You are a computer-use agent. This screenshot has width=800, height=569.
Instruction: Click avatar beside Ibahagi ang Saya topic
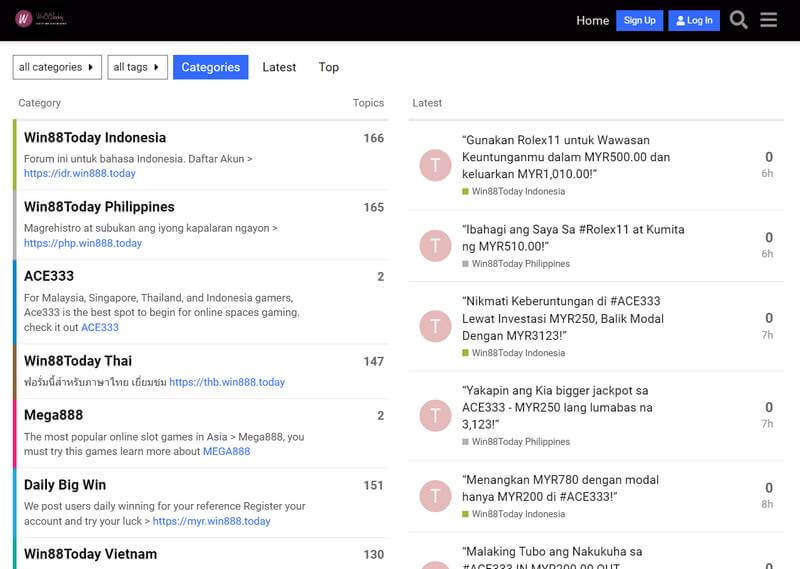pos(435,245)
